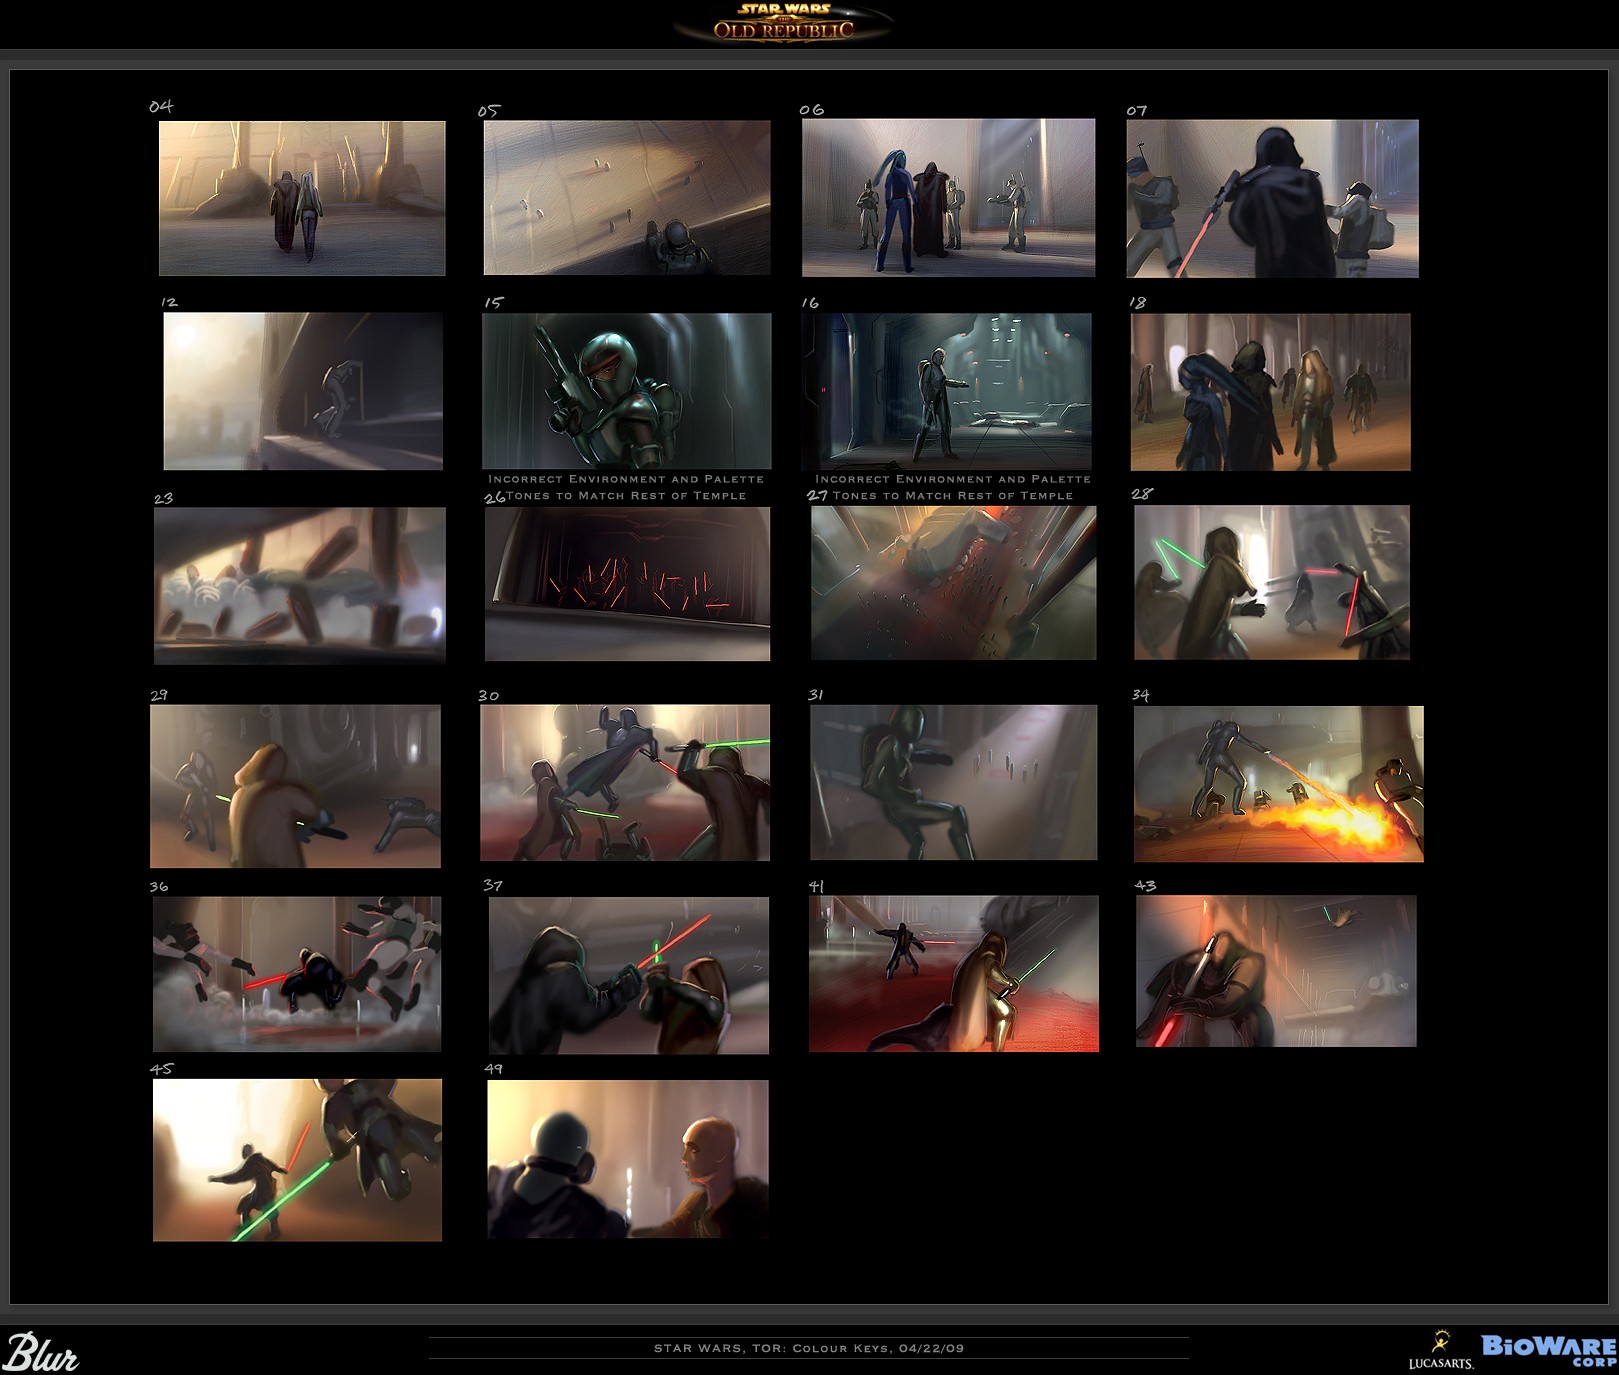Select frame 15 trooper thumbnail
Viewport: 1619px width, 1375px height.
(x=627, y=391)
